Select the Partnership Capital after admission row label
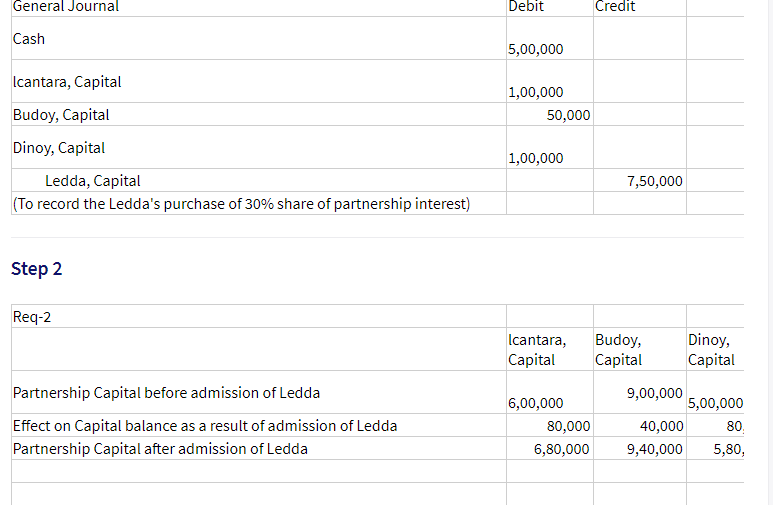 tap(160, 449)
